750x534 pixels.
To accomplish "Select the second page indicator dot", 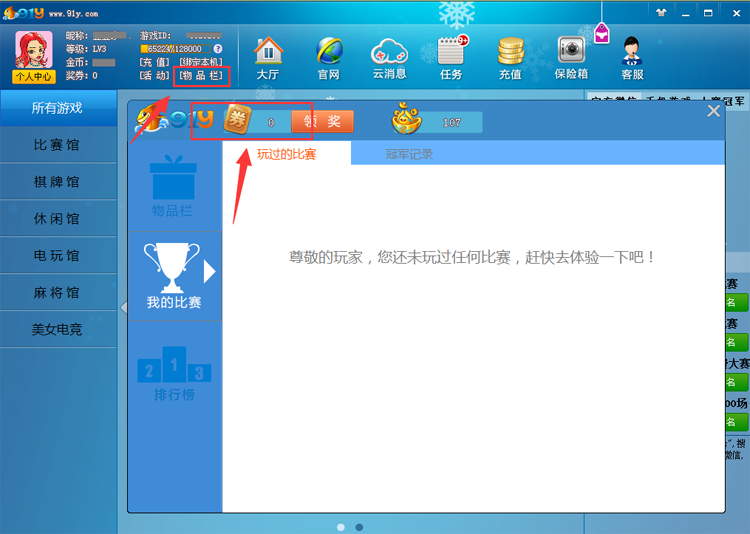I will (x=359, y=527).
